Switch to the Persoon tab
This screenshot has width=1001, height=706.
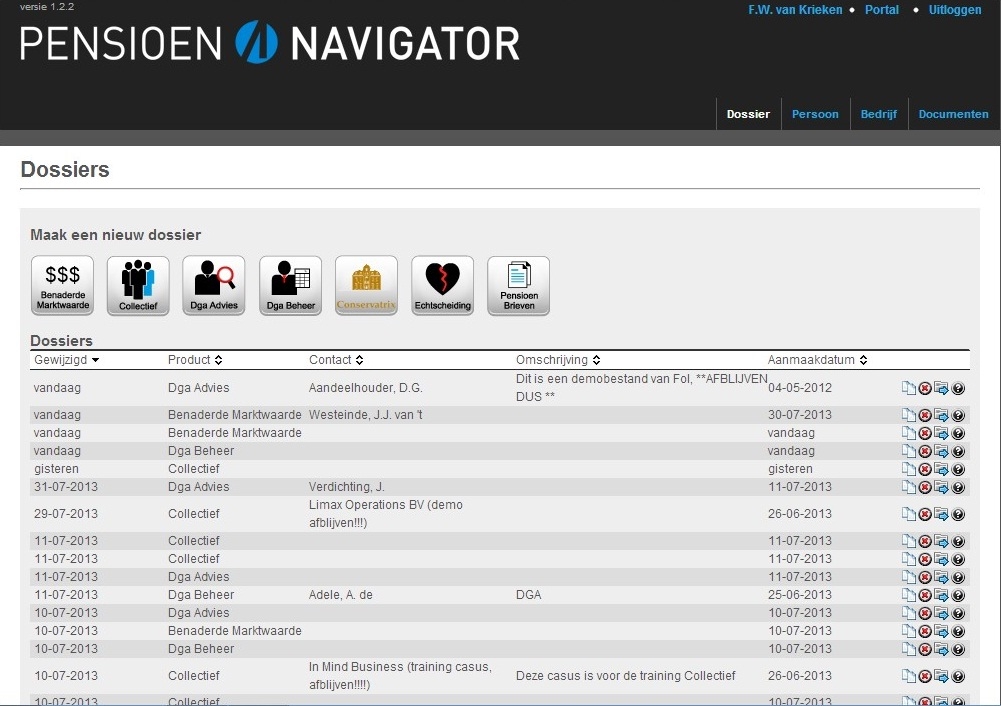(815, 114)
